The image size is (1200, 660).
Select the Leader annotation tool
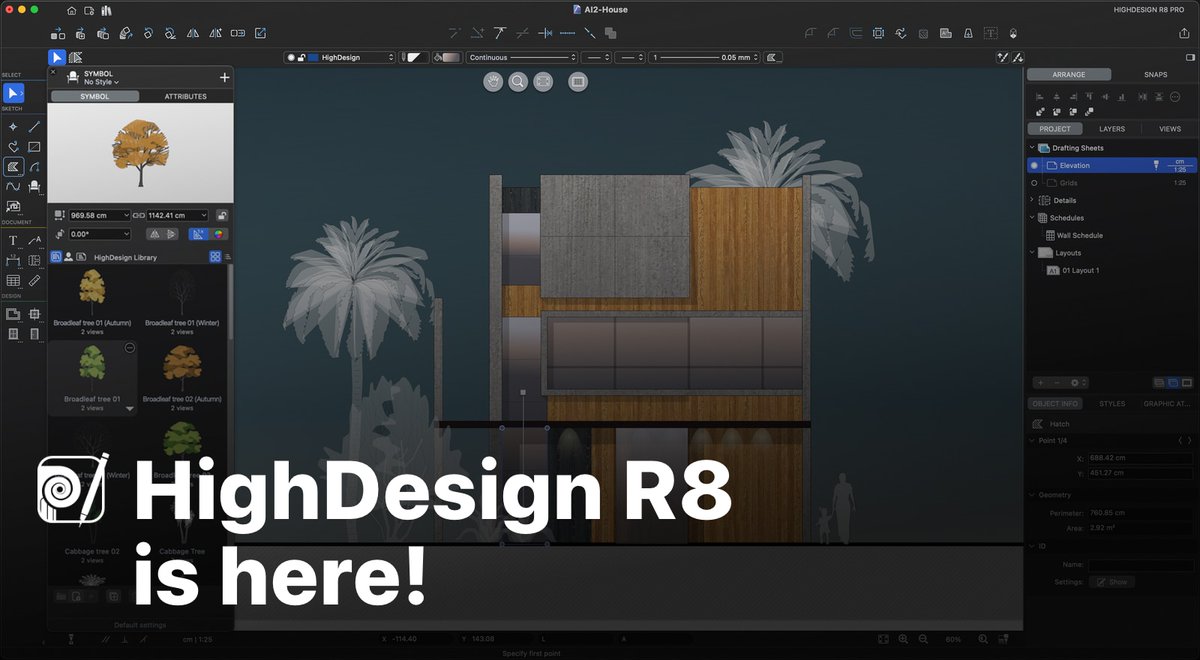(35, 241)
